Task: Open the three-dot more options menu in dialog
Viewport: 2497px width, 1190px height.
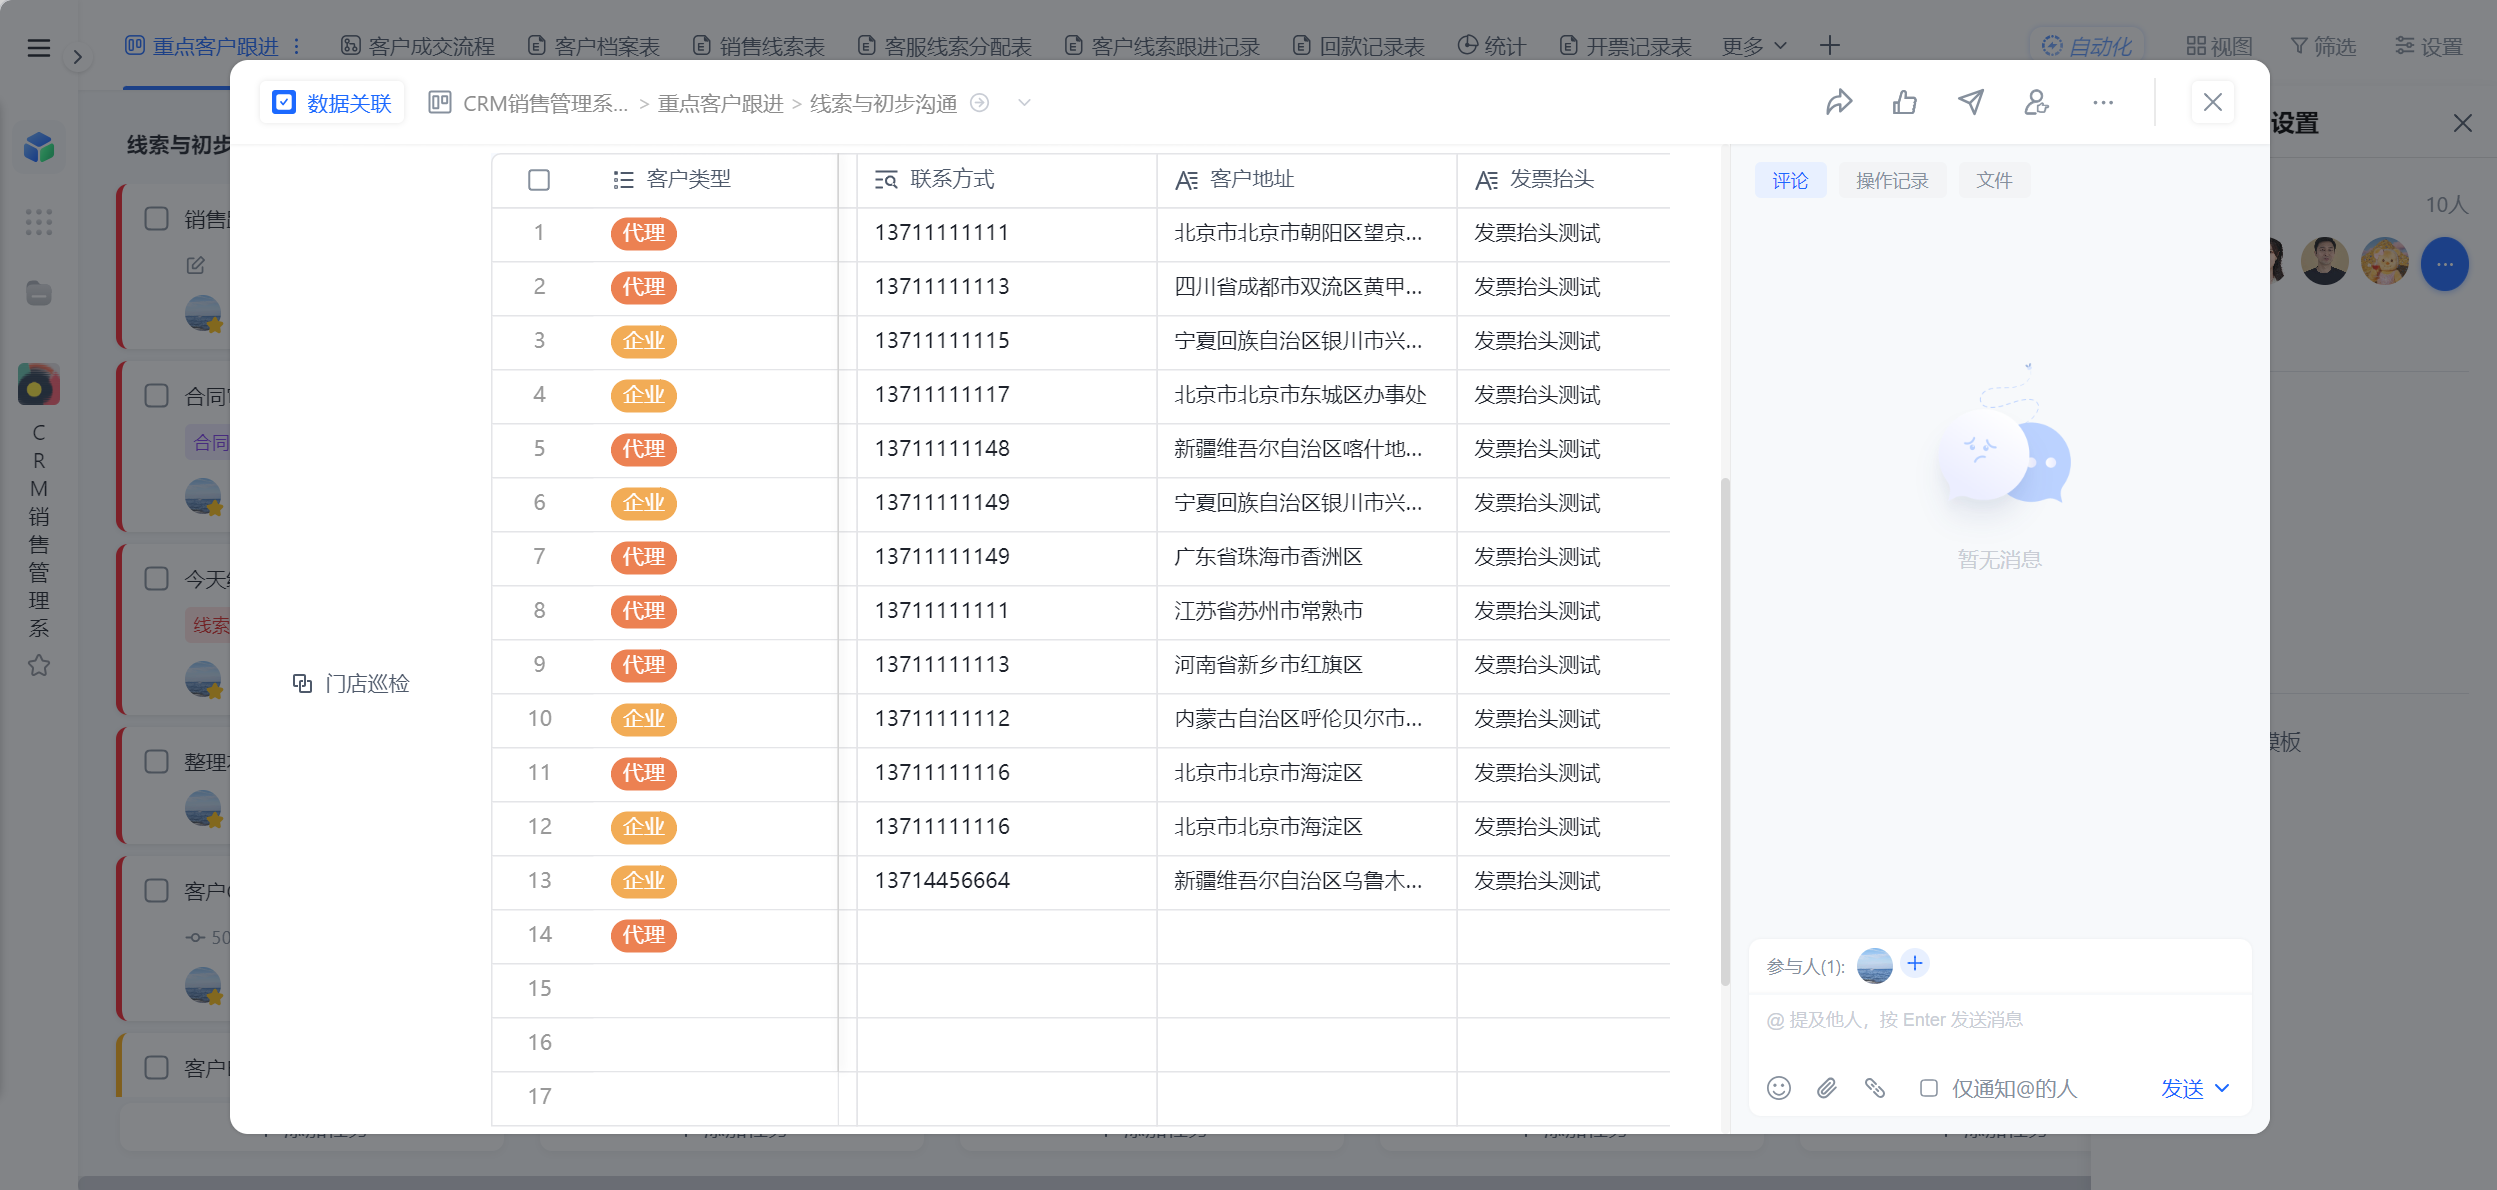Action: [x=2103, y=102]
